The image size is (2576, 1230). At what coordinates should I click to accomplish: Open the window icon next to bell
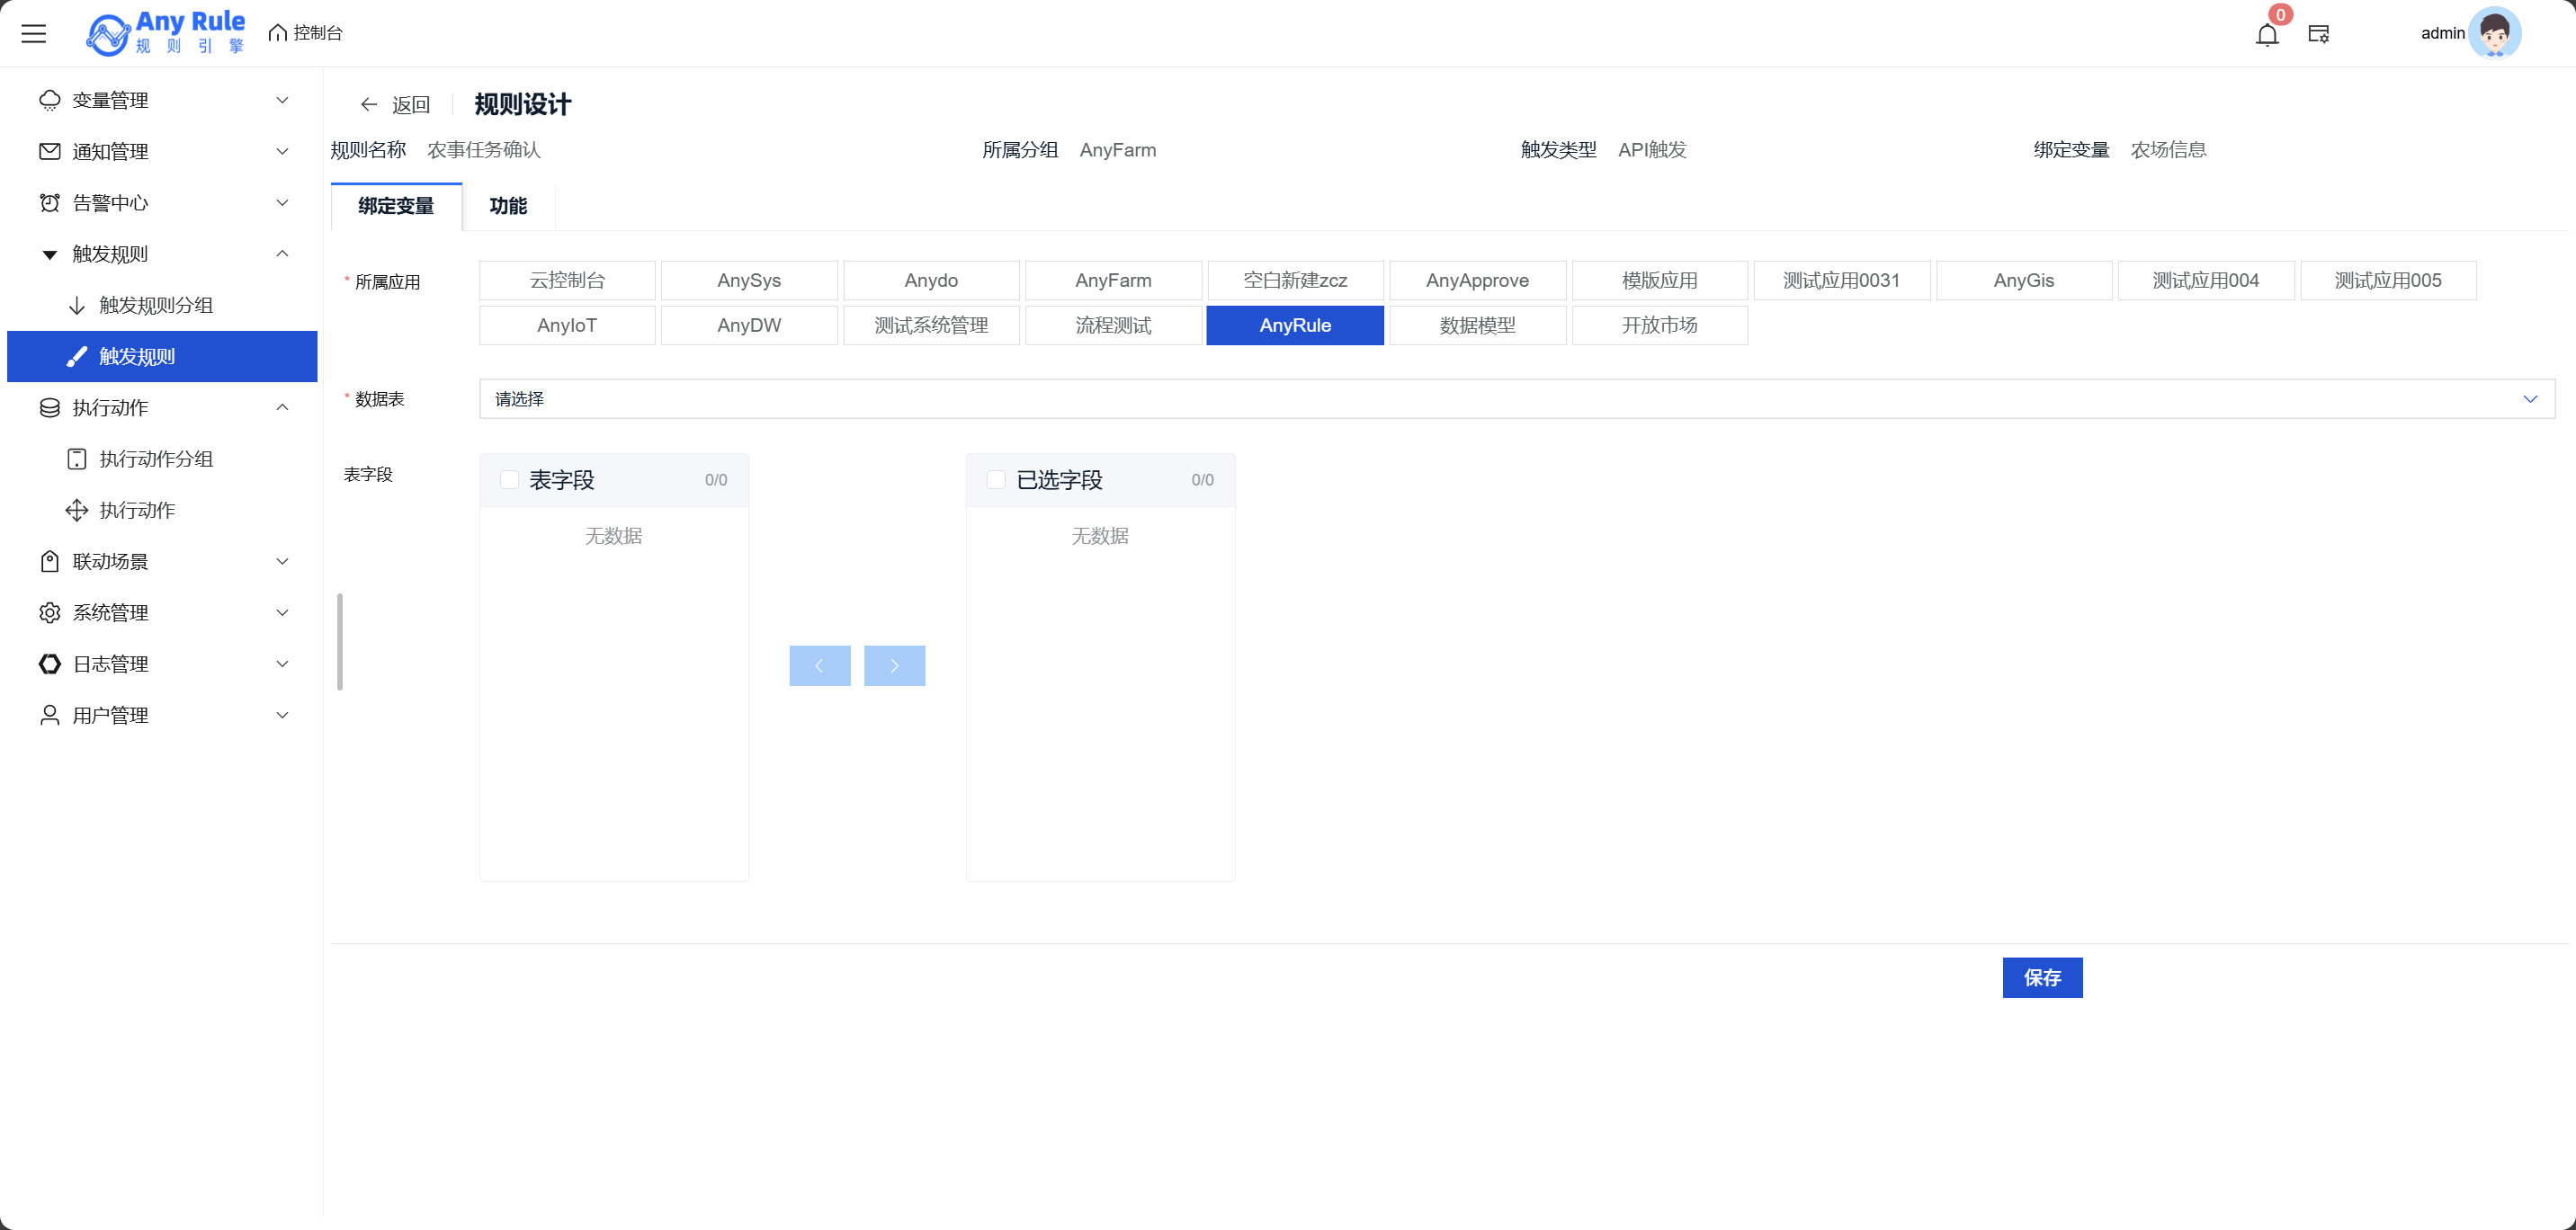[2319, 35]
